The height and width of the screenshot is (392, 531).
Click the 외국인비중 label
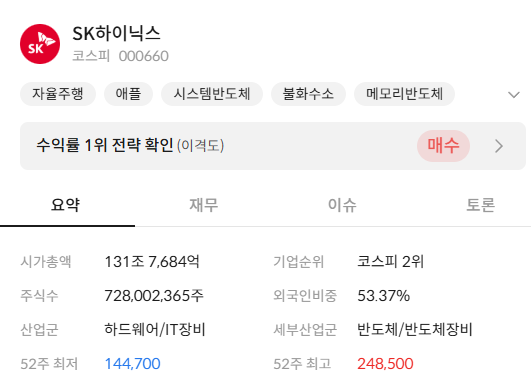click(305, 296)
